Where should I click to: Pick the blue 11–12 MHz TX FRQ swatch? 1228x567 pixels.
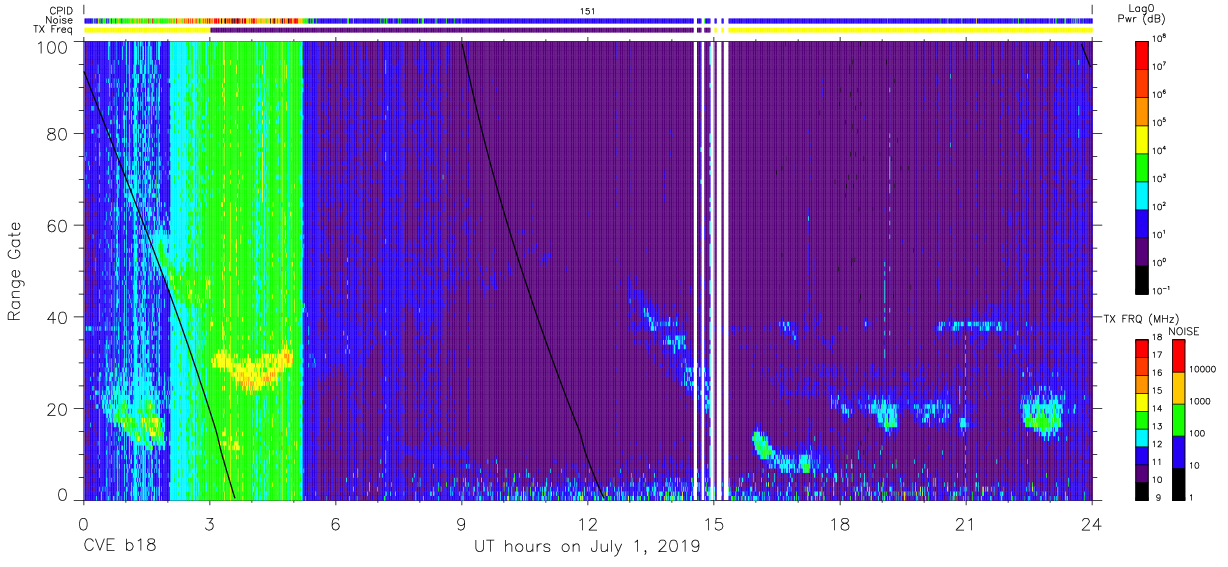point(1143,455)
